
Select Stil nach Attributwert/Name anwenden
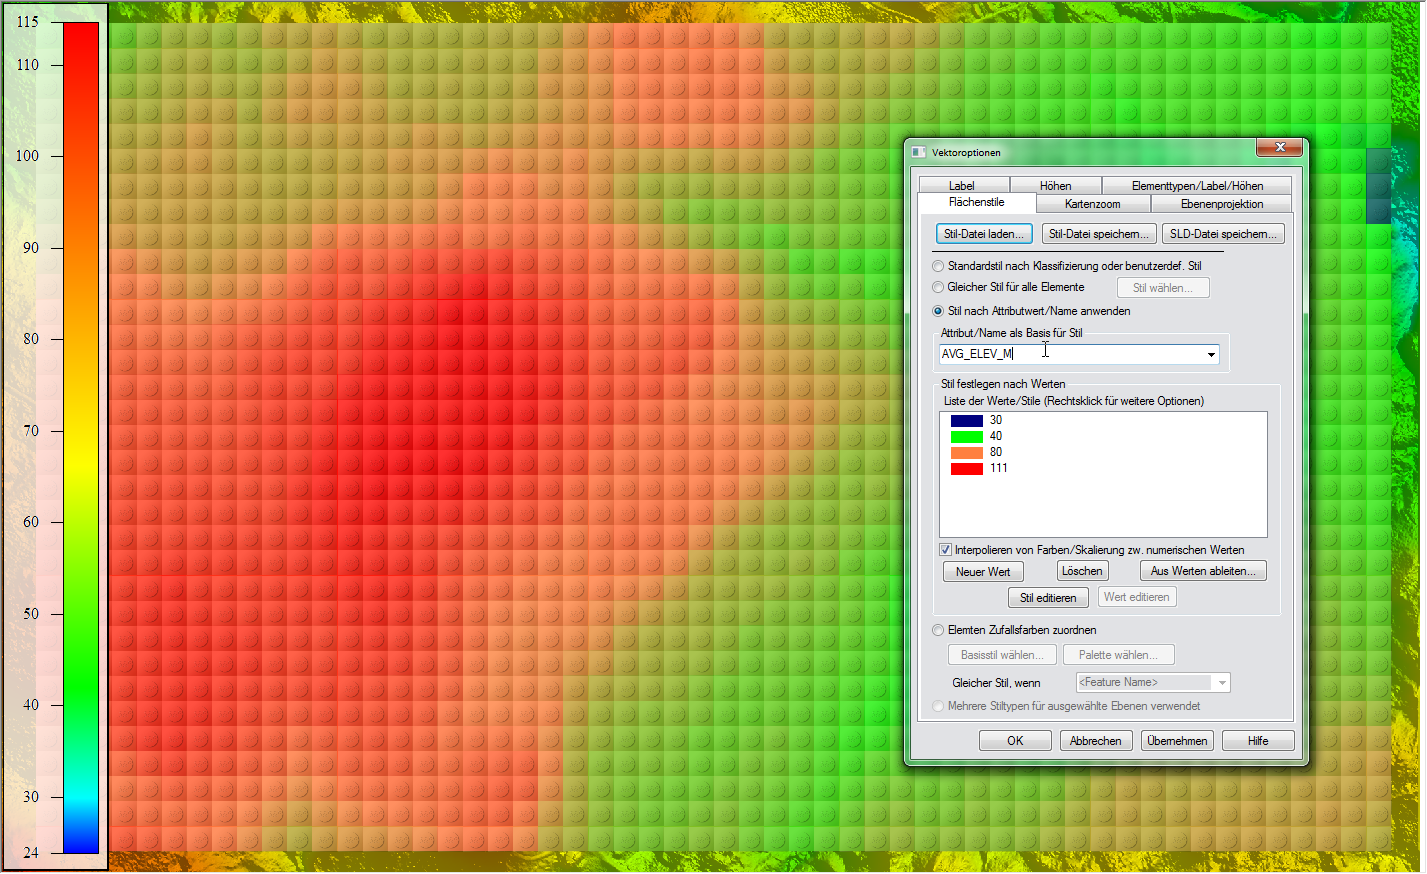click(938, 311)
